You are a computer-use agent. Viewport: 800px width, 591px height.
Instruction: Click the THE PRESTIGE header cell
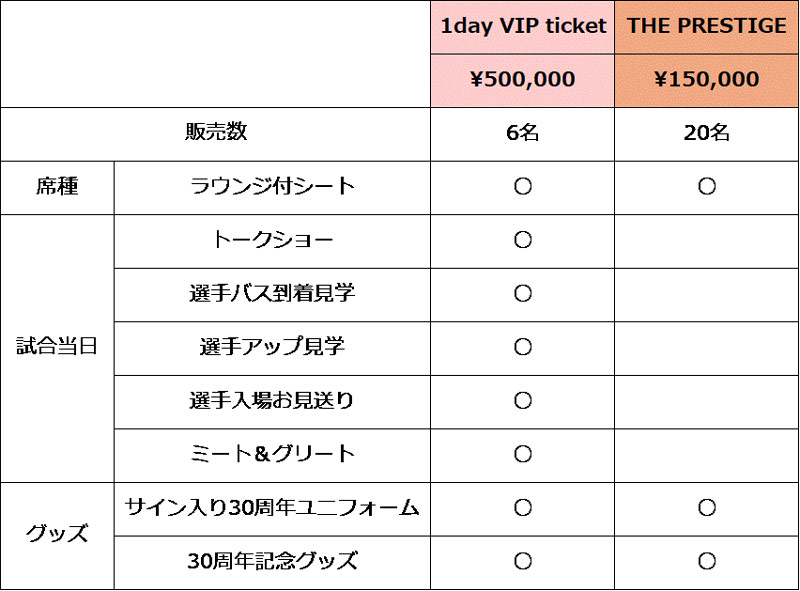point(707,27)
